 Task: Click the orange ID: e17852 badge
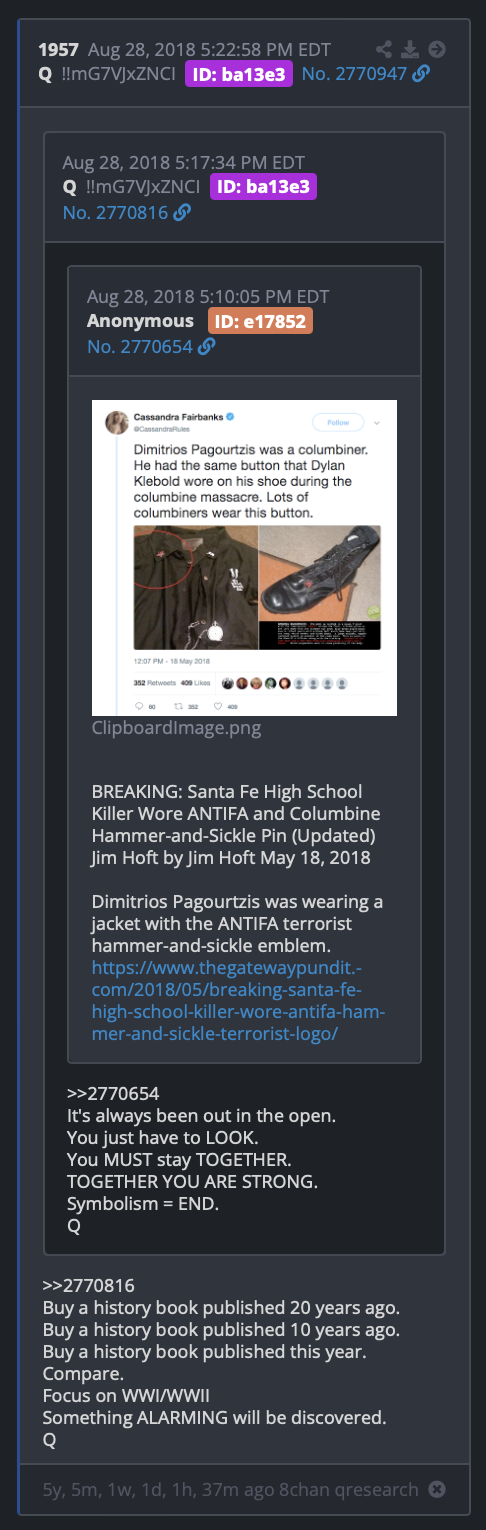pos(260,321)
